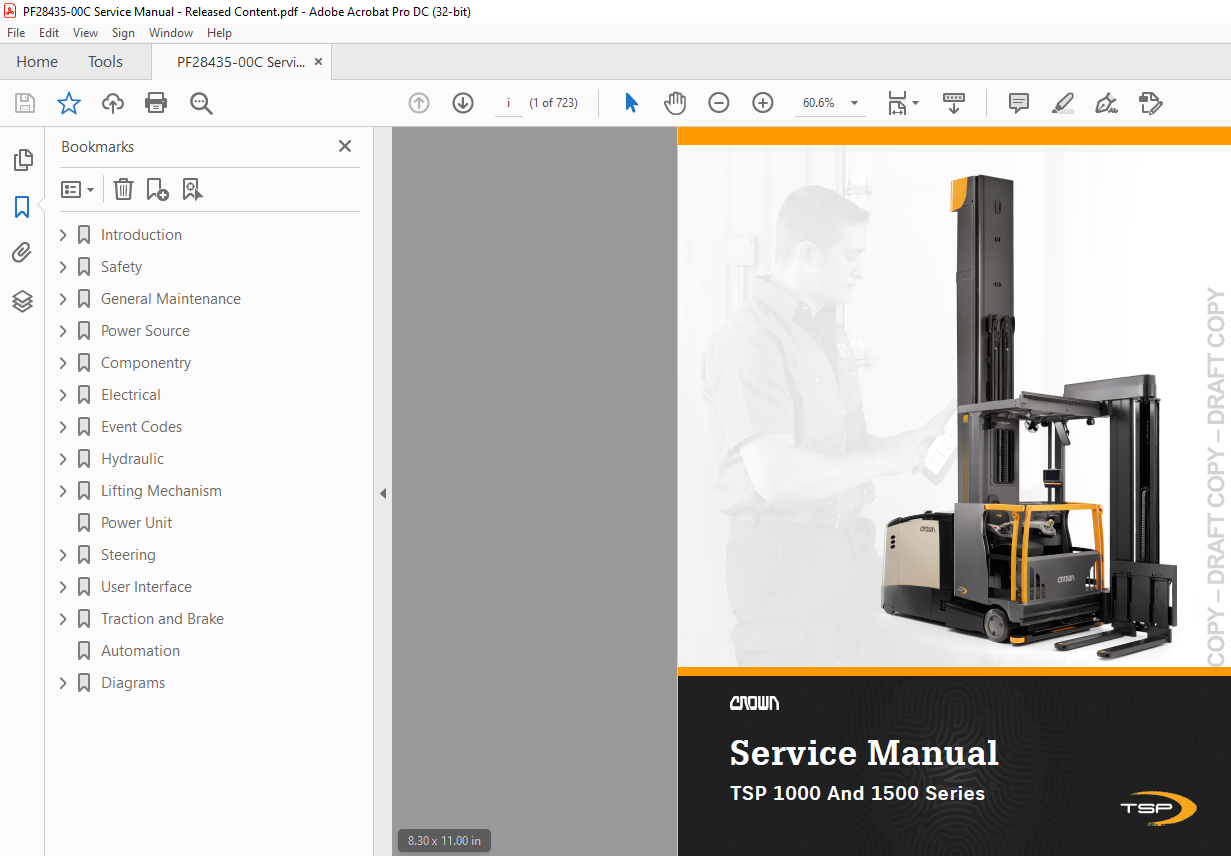1231x856 pixels.
Task: Go to next page arrow
Action: pyautogui.click(x=463, y=103)
